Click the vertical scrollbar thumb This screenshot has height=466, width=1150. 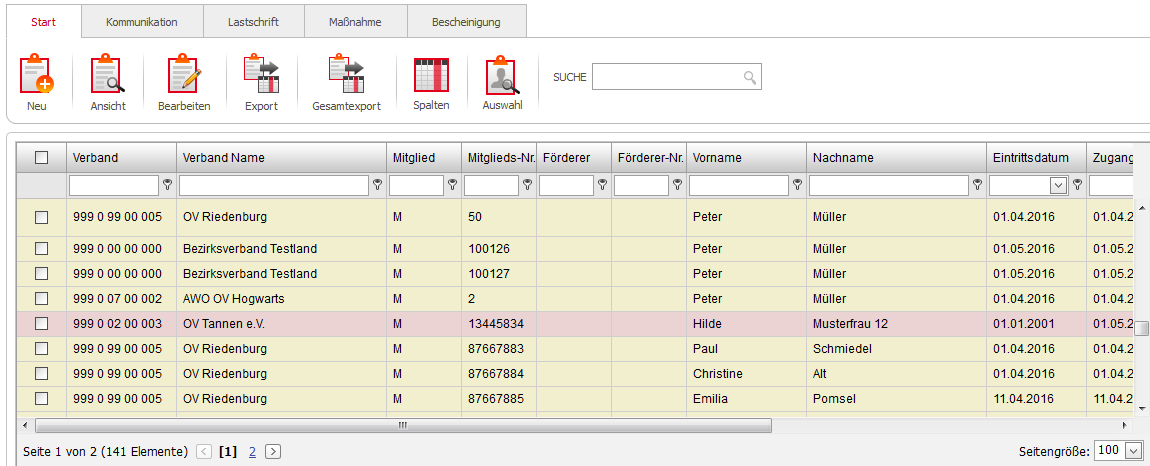[1141, 327]
